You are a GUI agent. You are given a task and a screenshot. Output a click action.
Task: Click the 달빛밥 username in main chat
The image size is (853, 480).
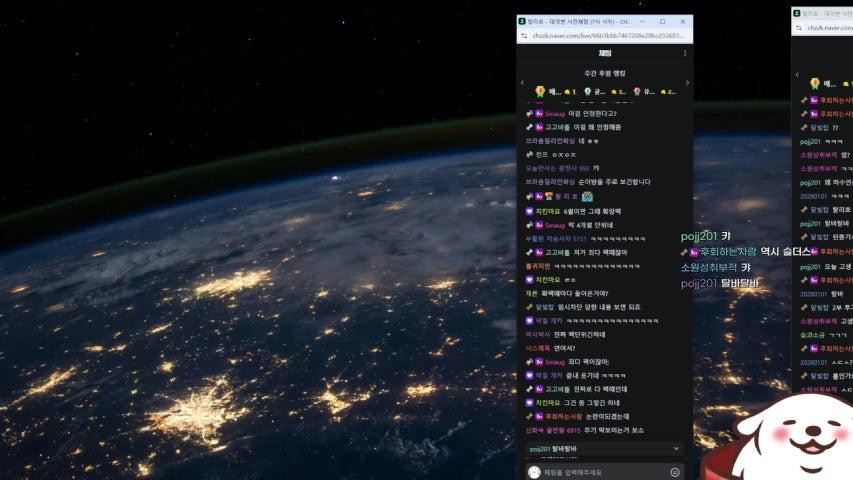tap(545, 307)
